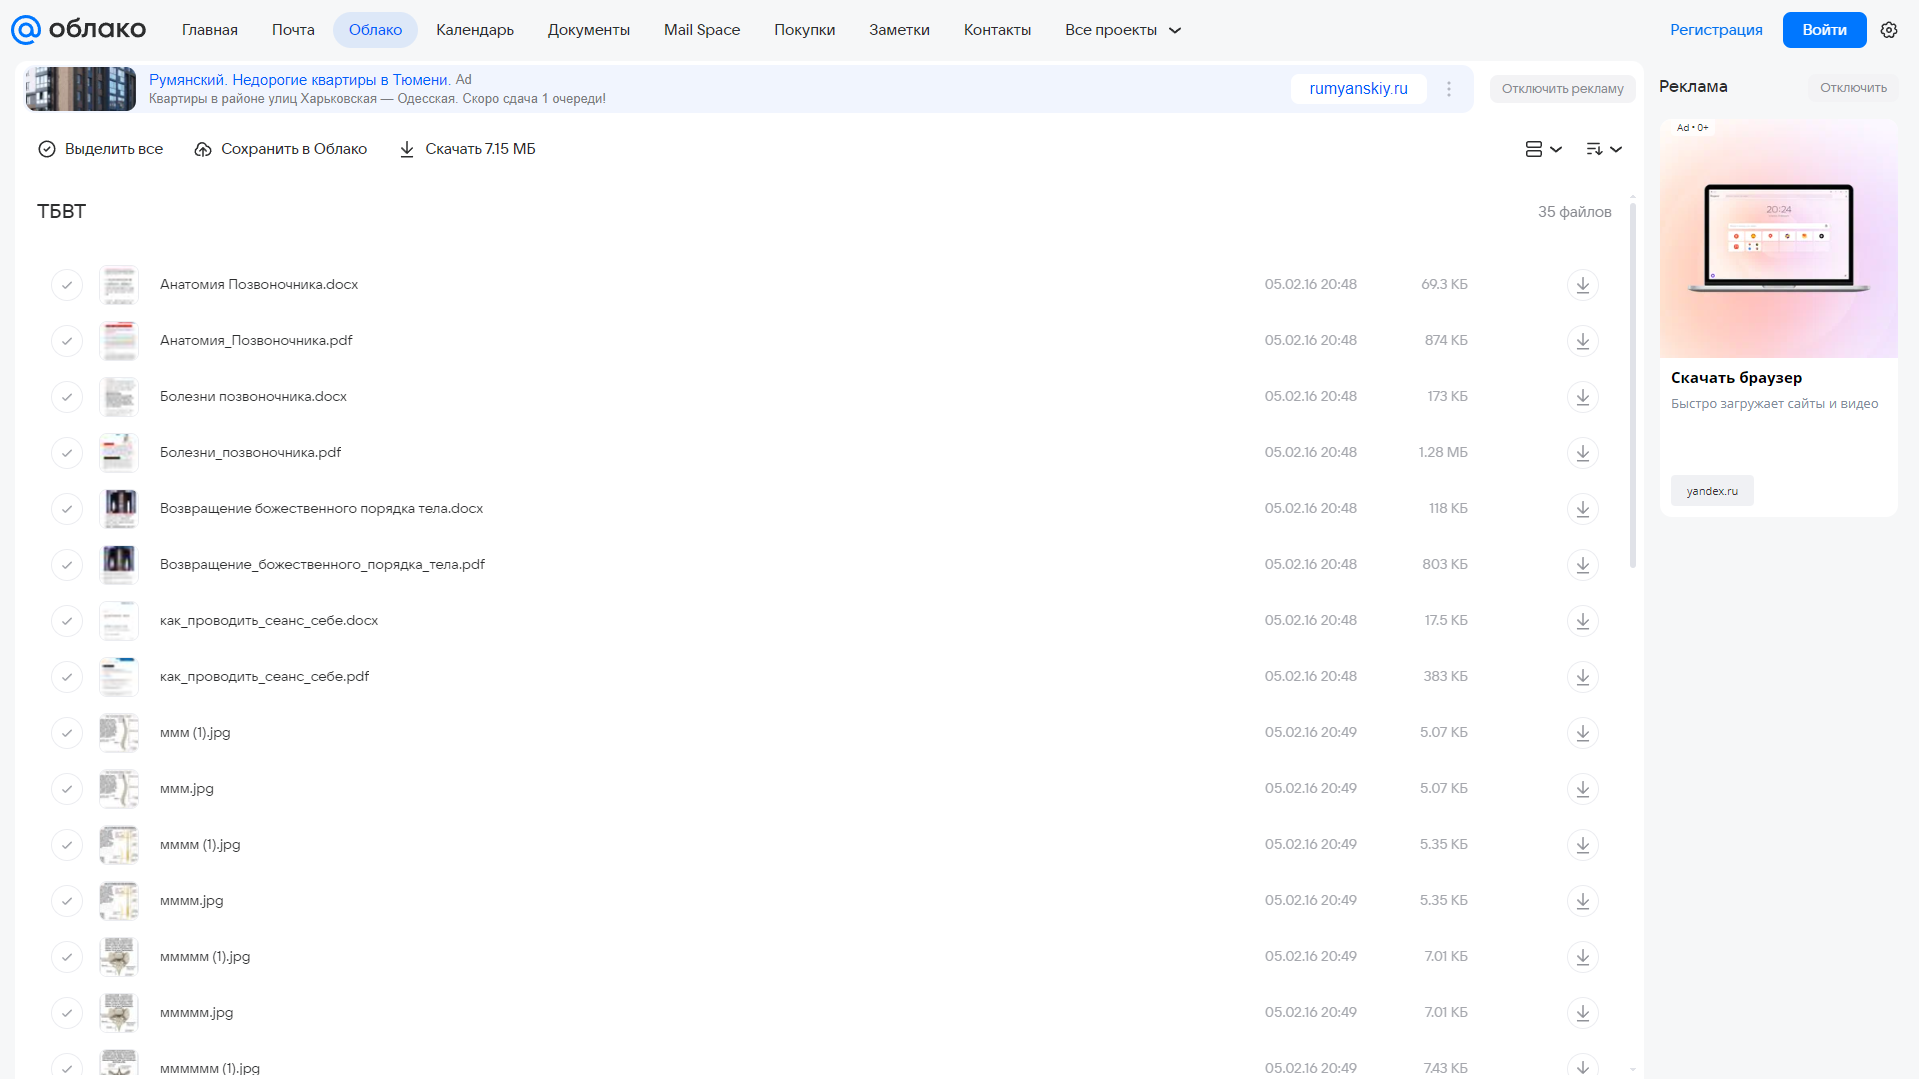Screen dimensions: 1919x1079
Task: Click download icon for Болезни_позвоночника.pdf
Action: (x=1582, y=453)
